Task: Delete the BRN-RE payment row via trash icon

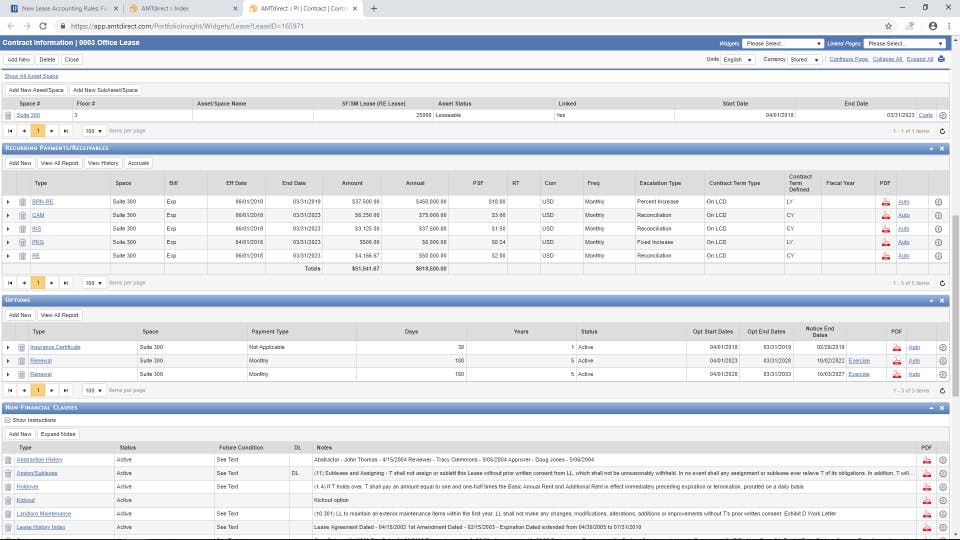Action: pos(22,200)
